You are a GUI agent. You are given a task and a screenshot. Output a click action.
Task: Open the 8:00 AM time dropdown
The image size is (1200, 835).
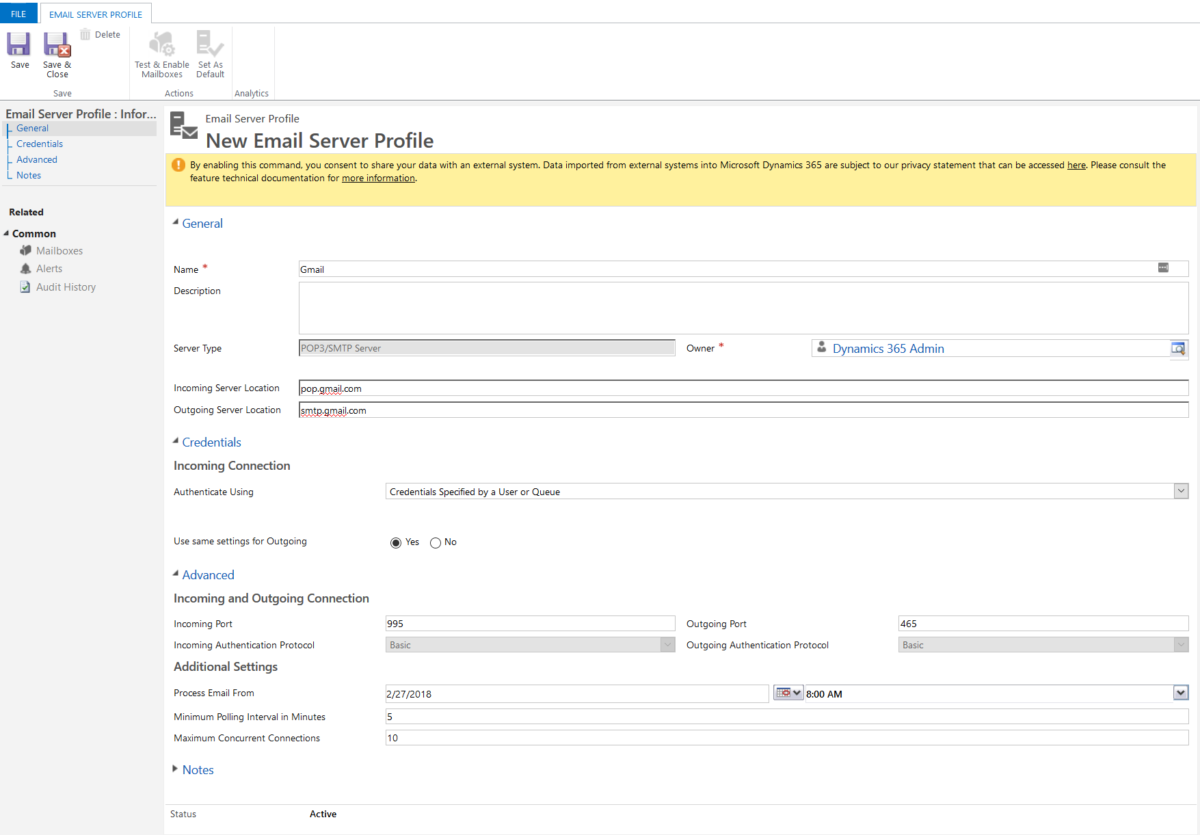coord(1181,693)
